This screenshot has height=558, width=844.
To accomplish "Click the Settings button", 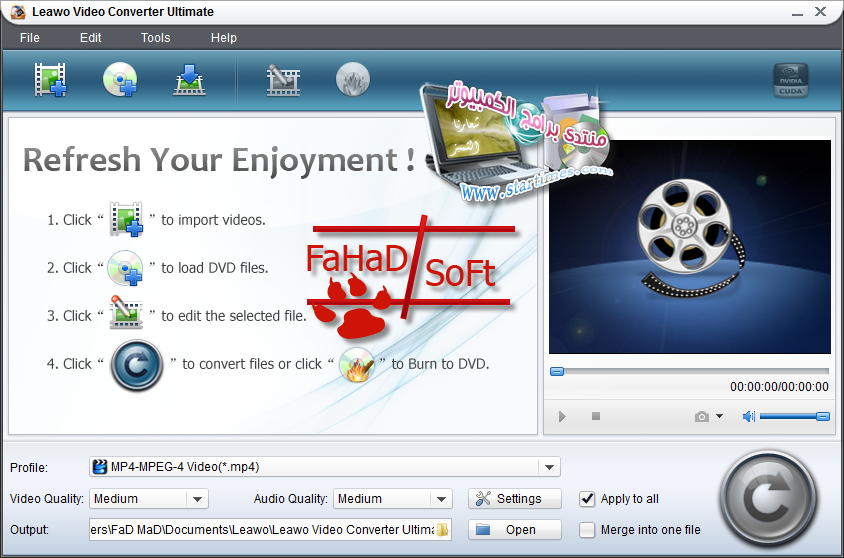I will pyautogui.click(x=515, y=499).
